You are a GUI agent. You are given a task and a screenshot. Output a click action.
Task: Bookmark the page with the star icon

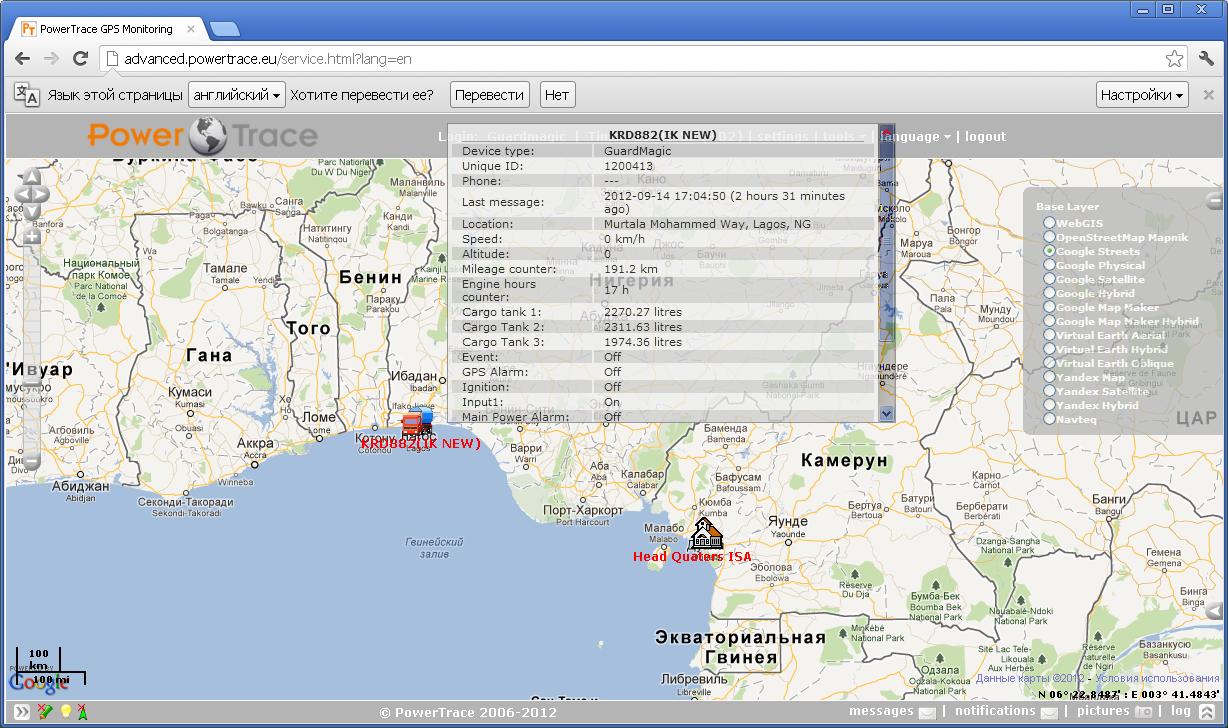1174,59
